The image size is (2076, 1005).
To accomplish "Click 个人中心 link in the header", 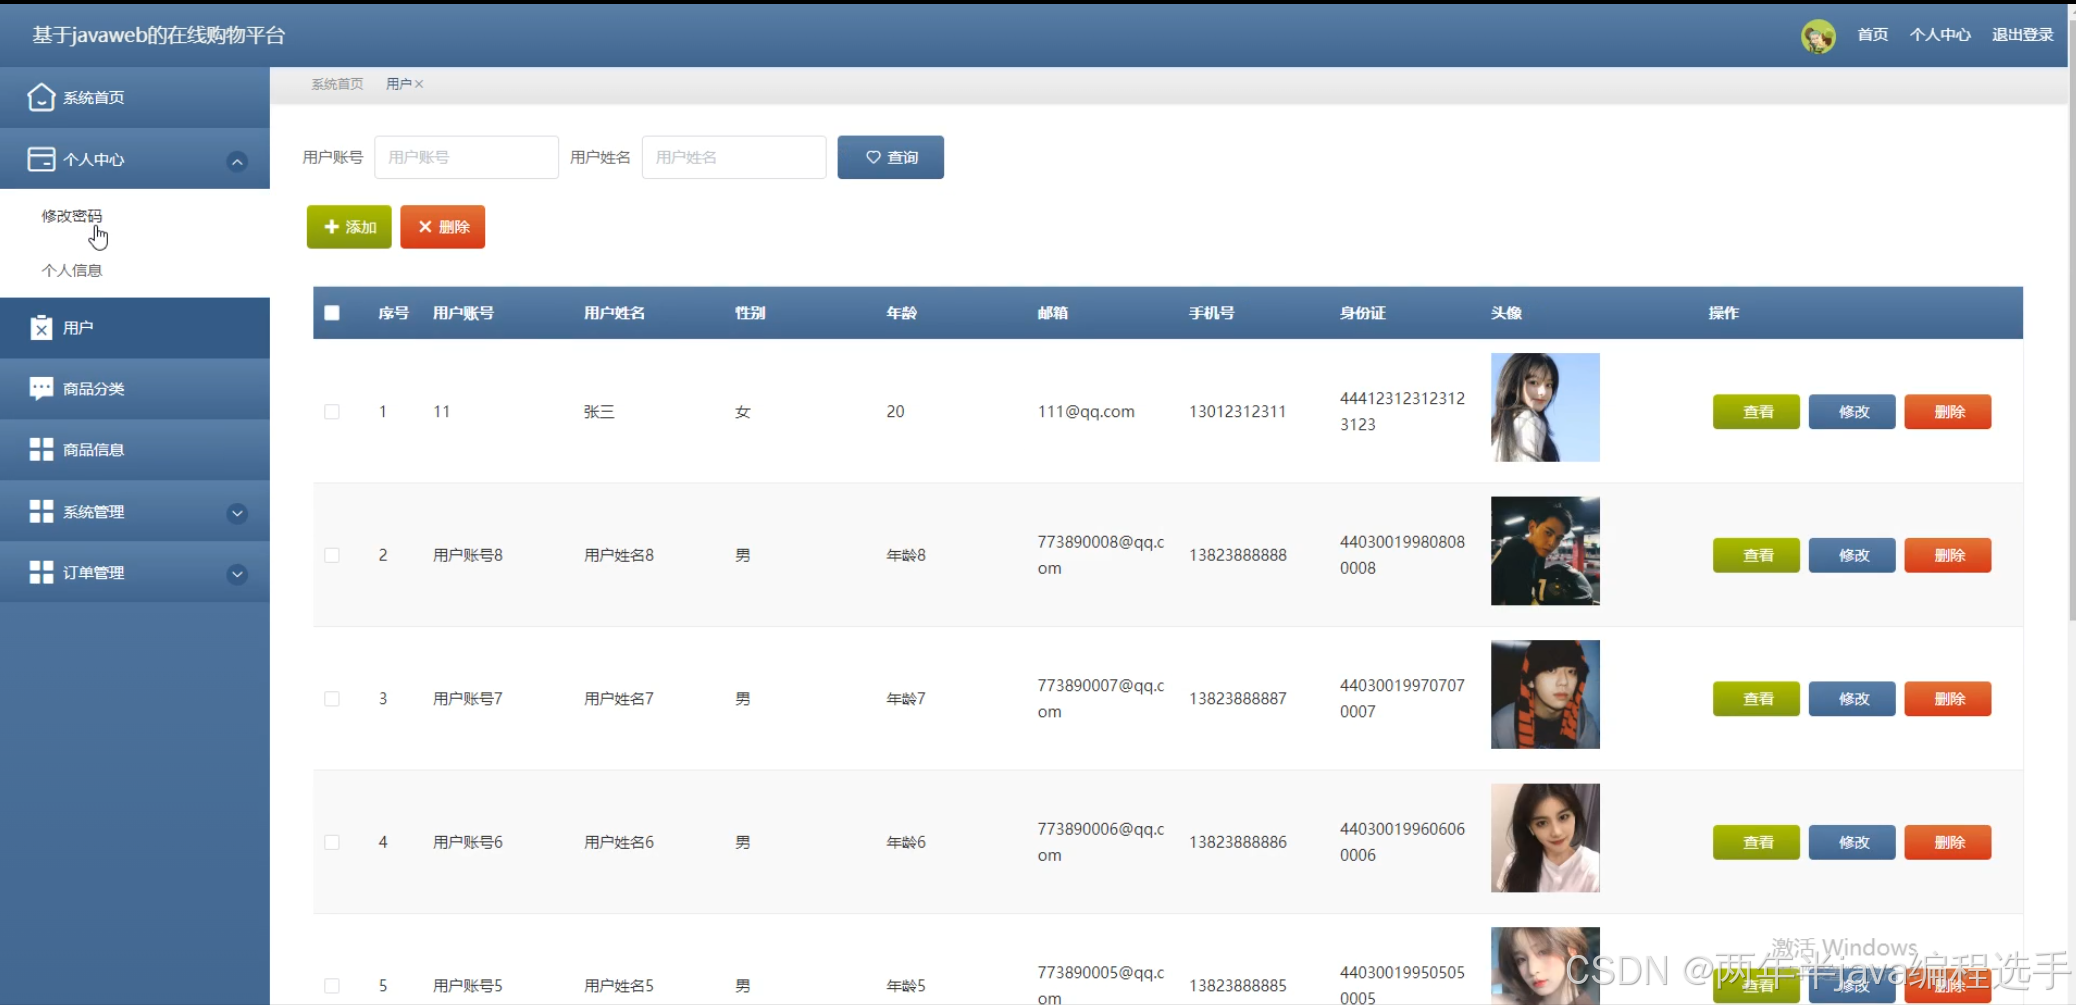I will tap(1940, 35).
